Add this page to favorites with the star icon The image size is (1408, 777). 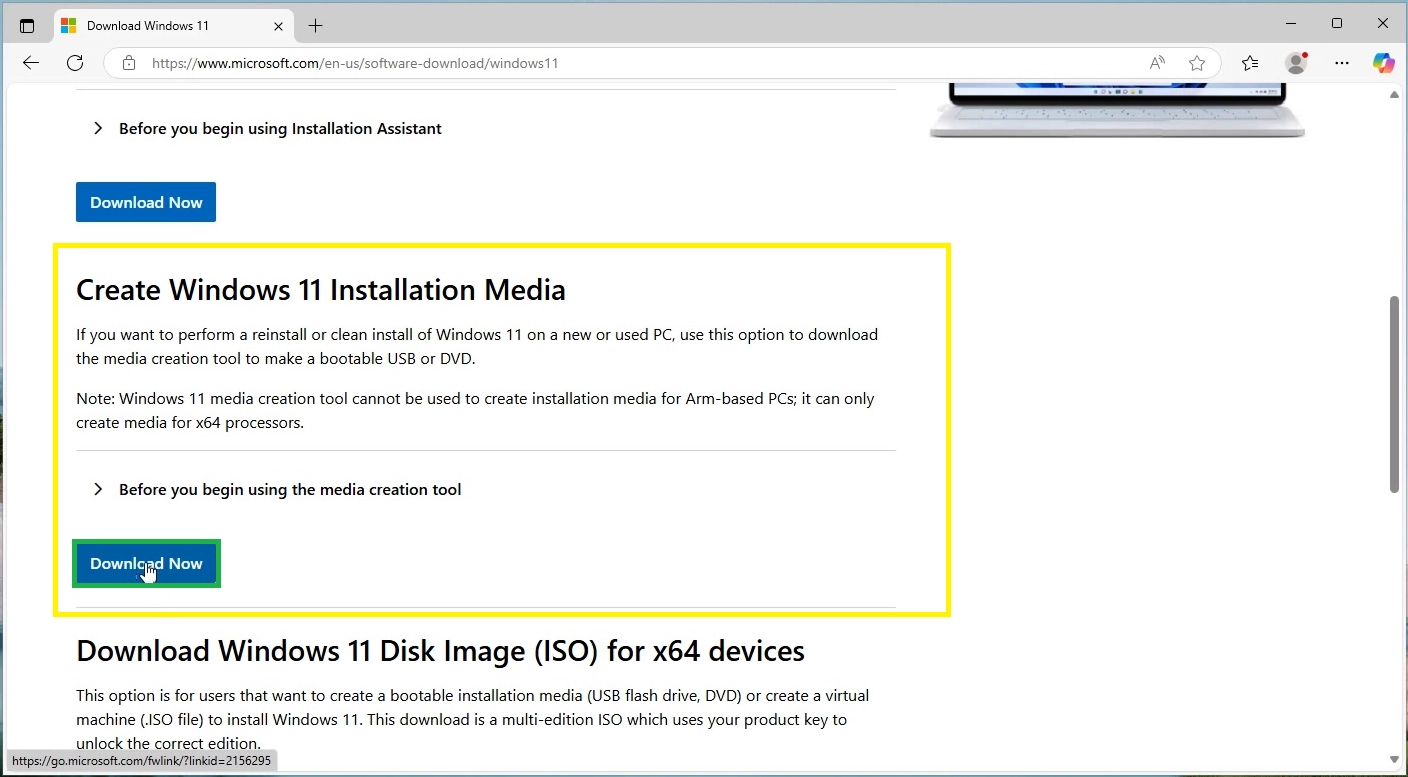coord(1197,63)
